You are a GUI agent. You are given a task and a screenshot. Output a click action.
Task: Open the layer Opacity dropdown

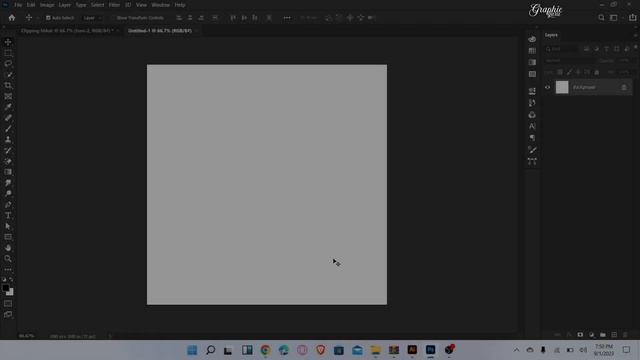(625, 60)
